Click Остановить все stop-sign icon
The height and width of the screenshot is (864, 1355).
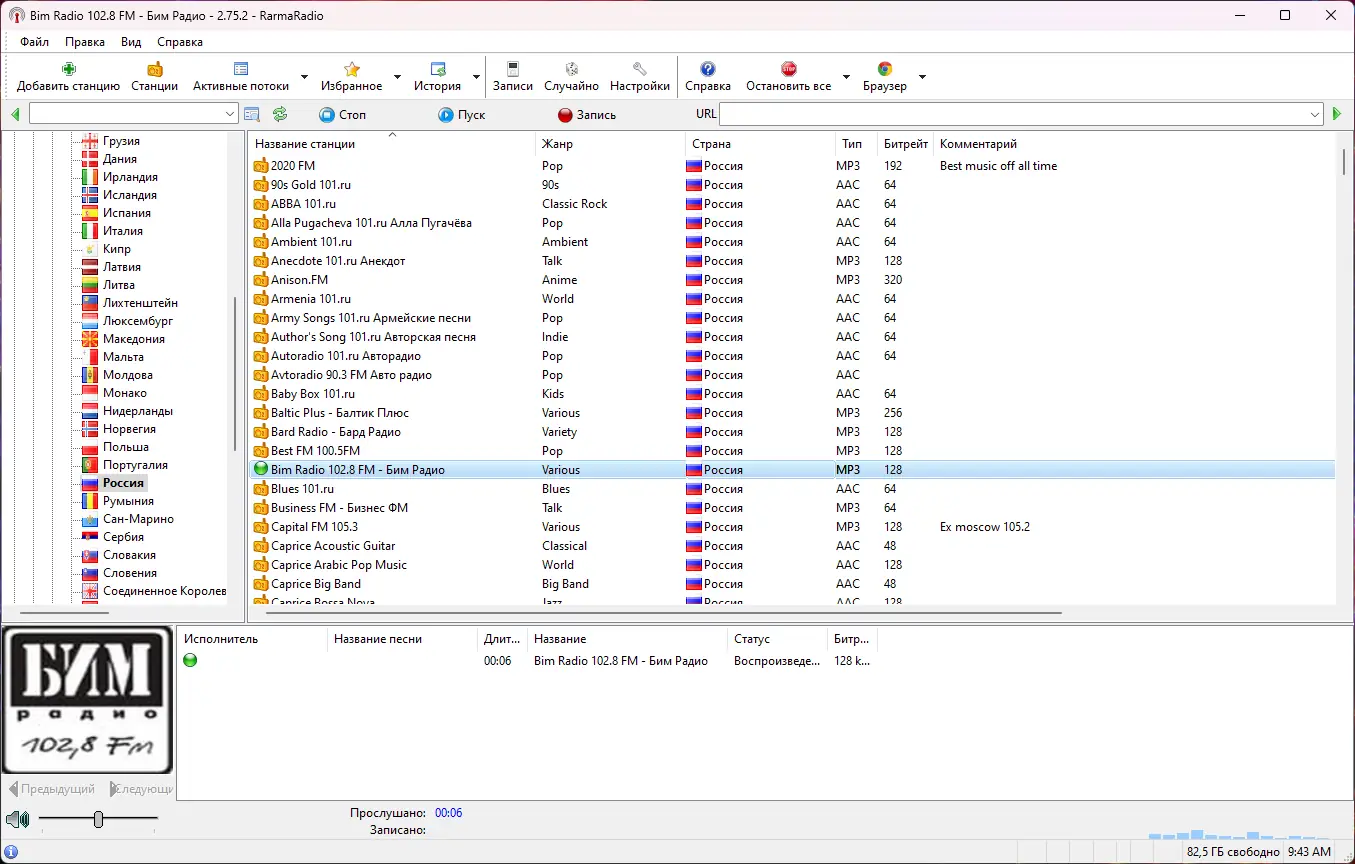[788, 69]
